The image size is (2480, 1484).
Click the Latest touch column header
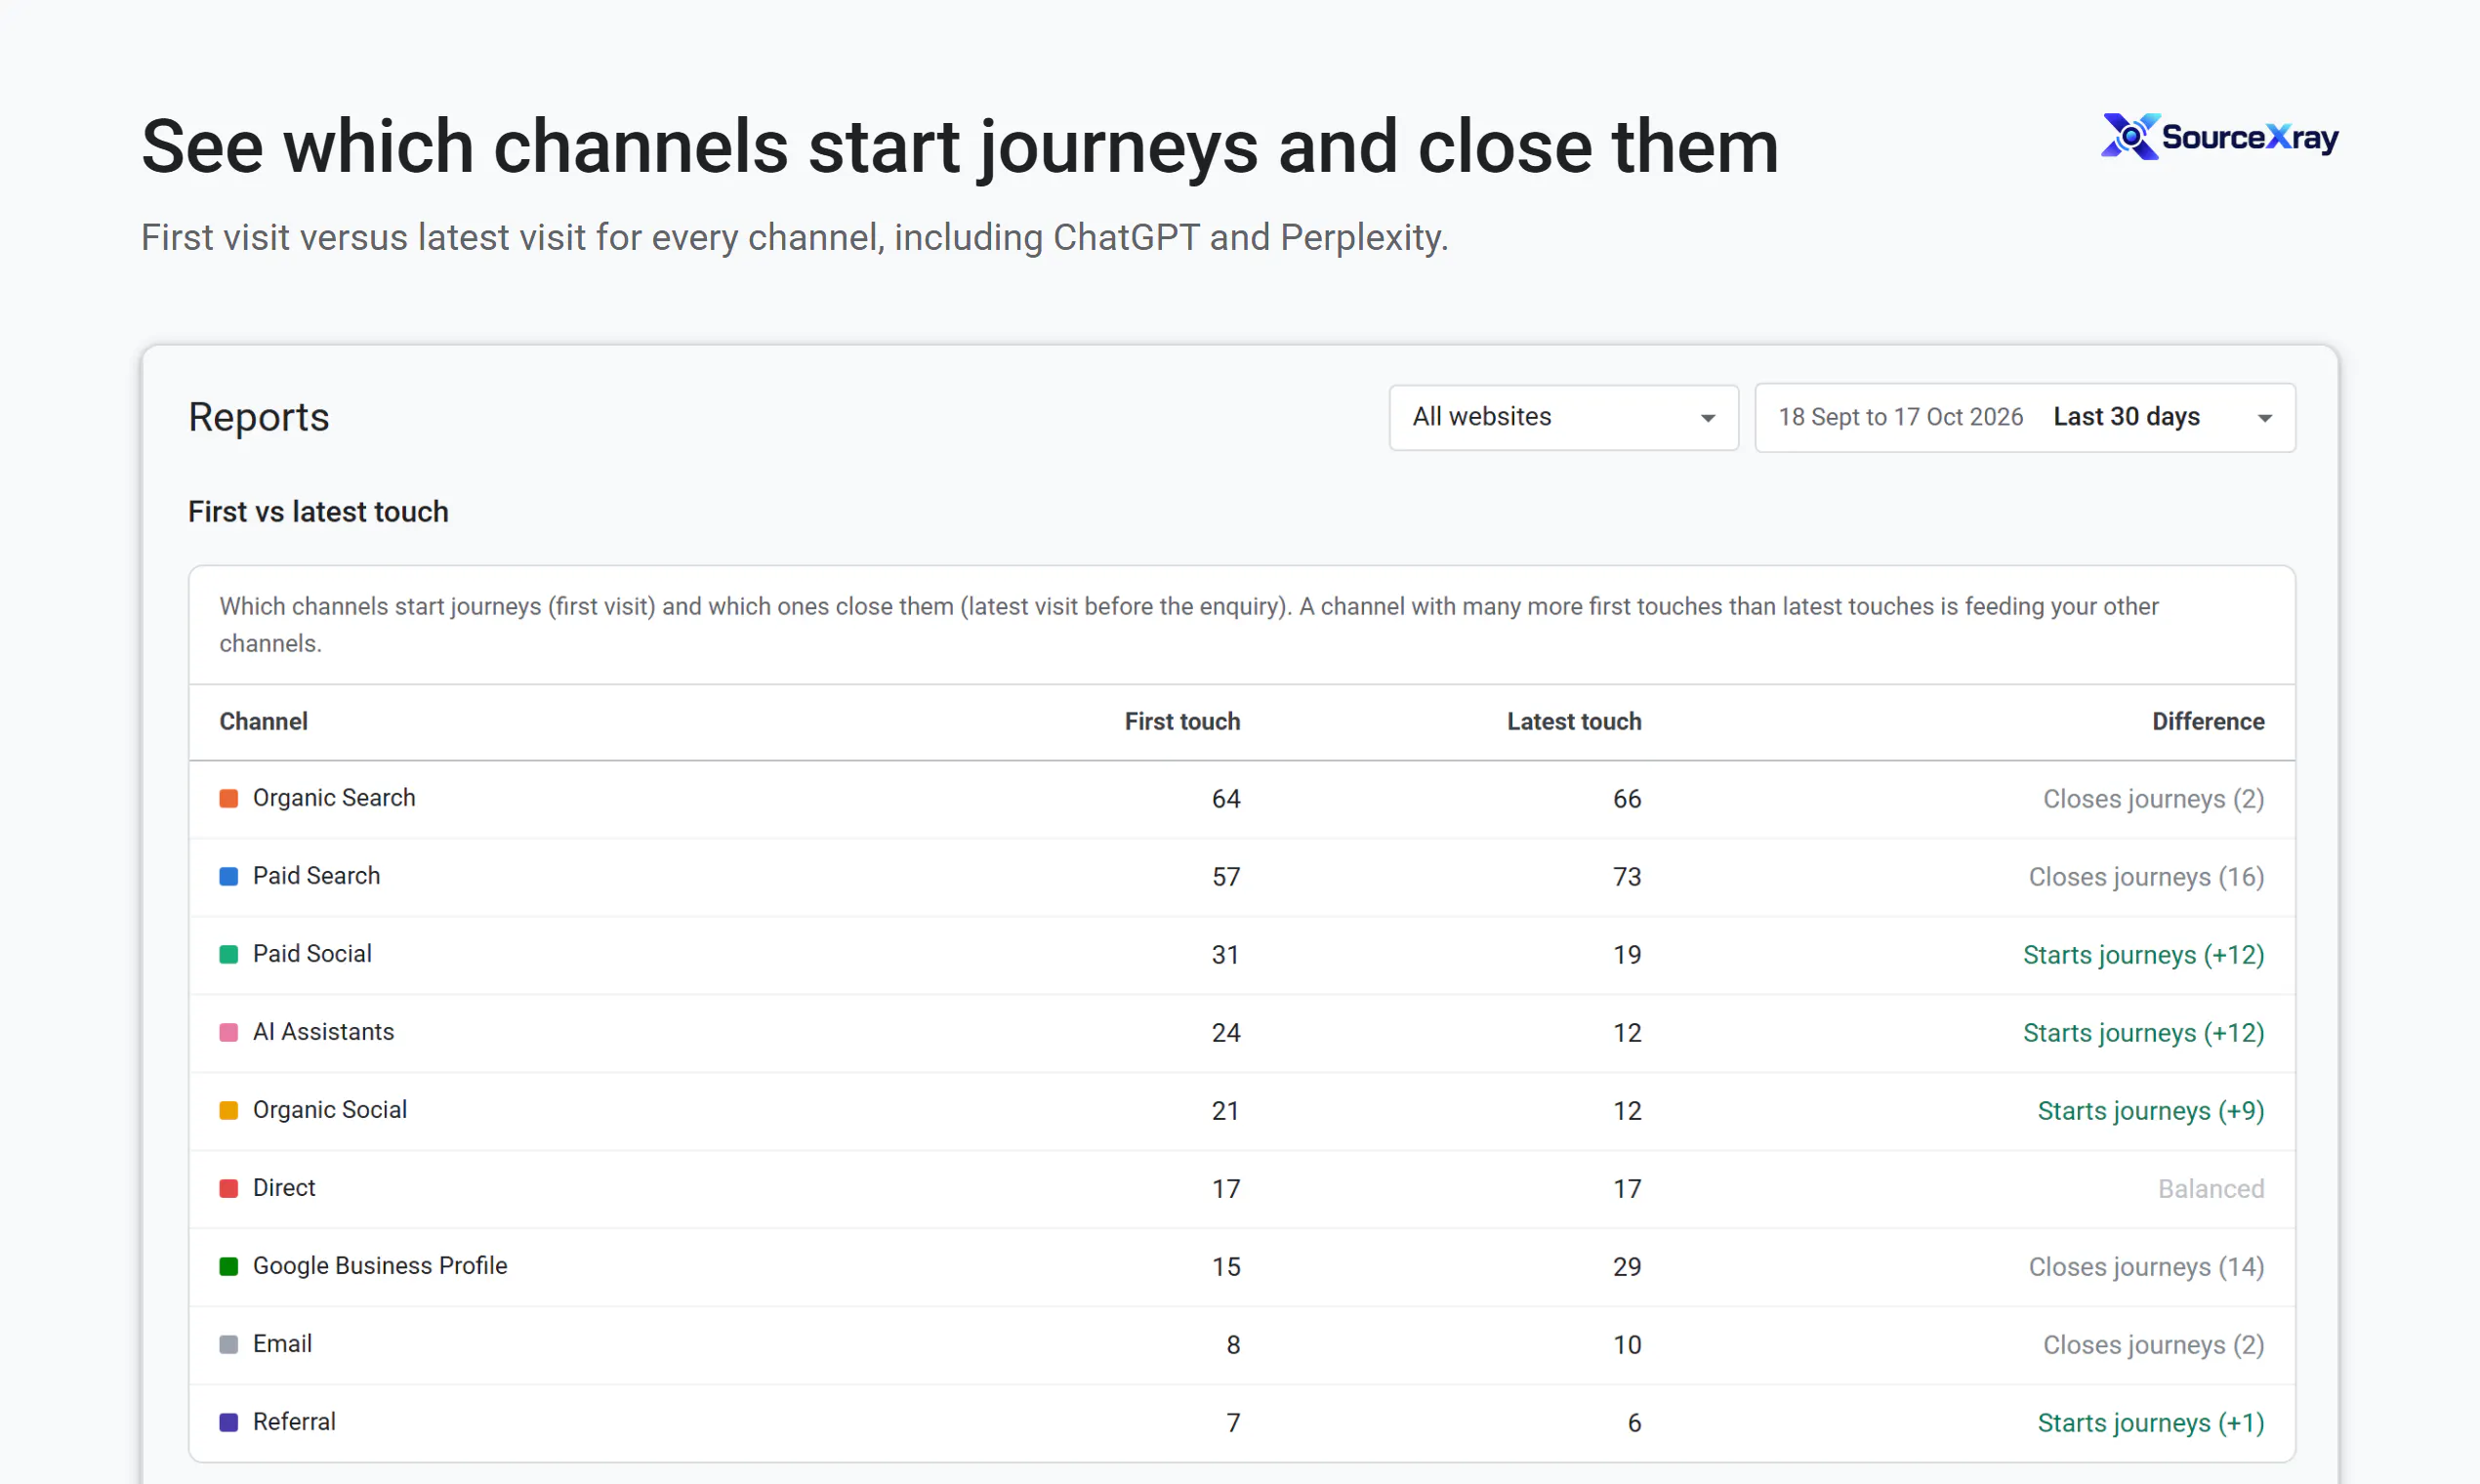click(x=1574, y=722)
